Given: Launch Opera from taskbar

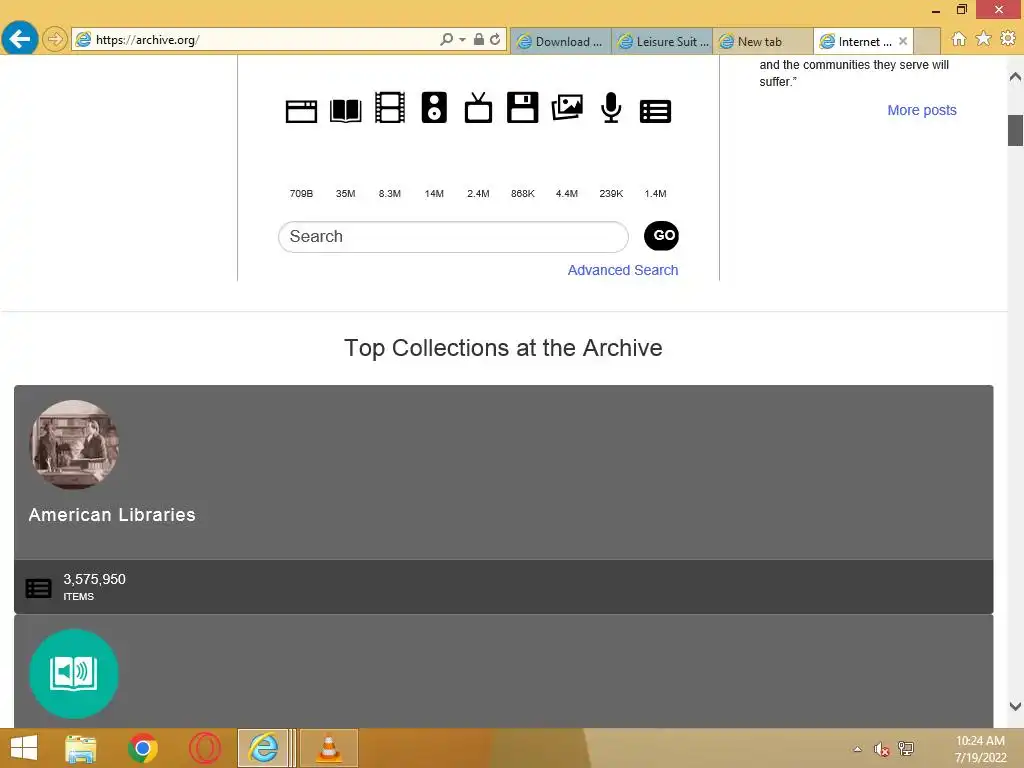Looking at the screenshot, I should (204, 748).
